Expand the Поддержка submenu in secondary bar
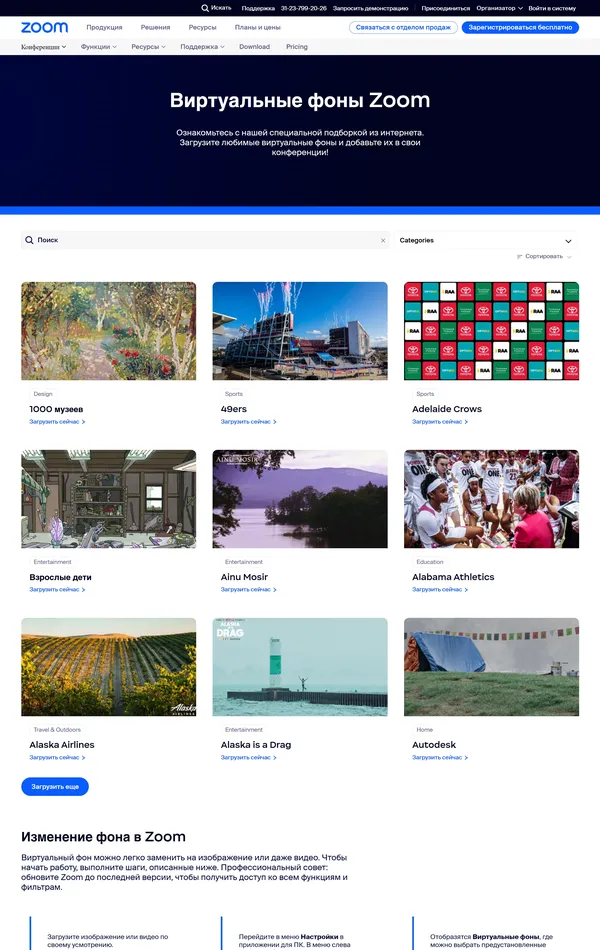This screenshot has width=600, height=950. (202, 47)
